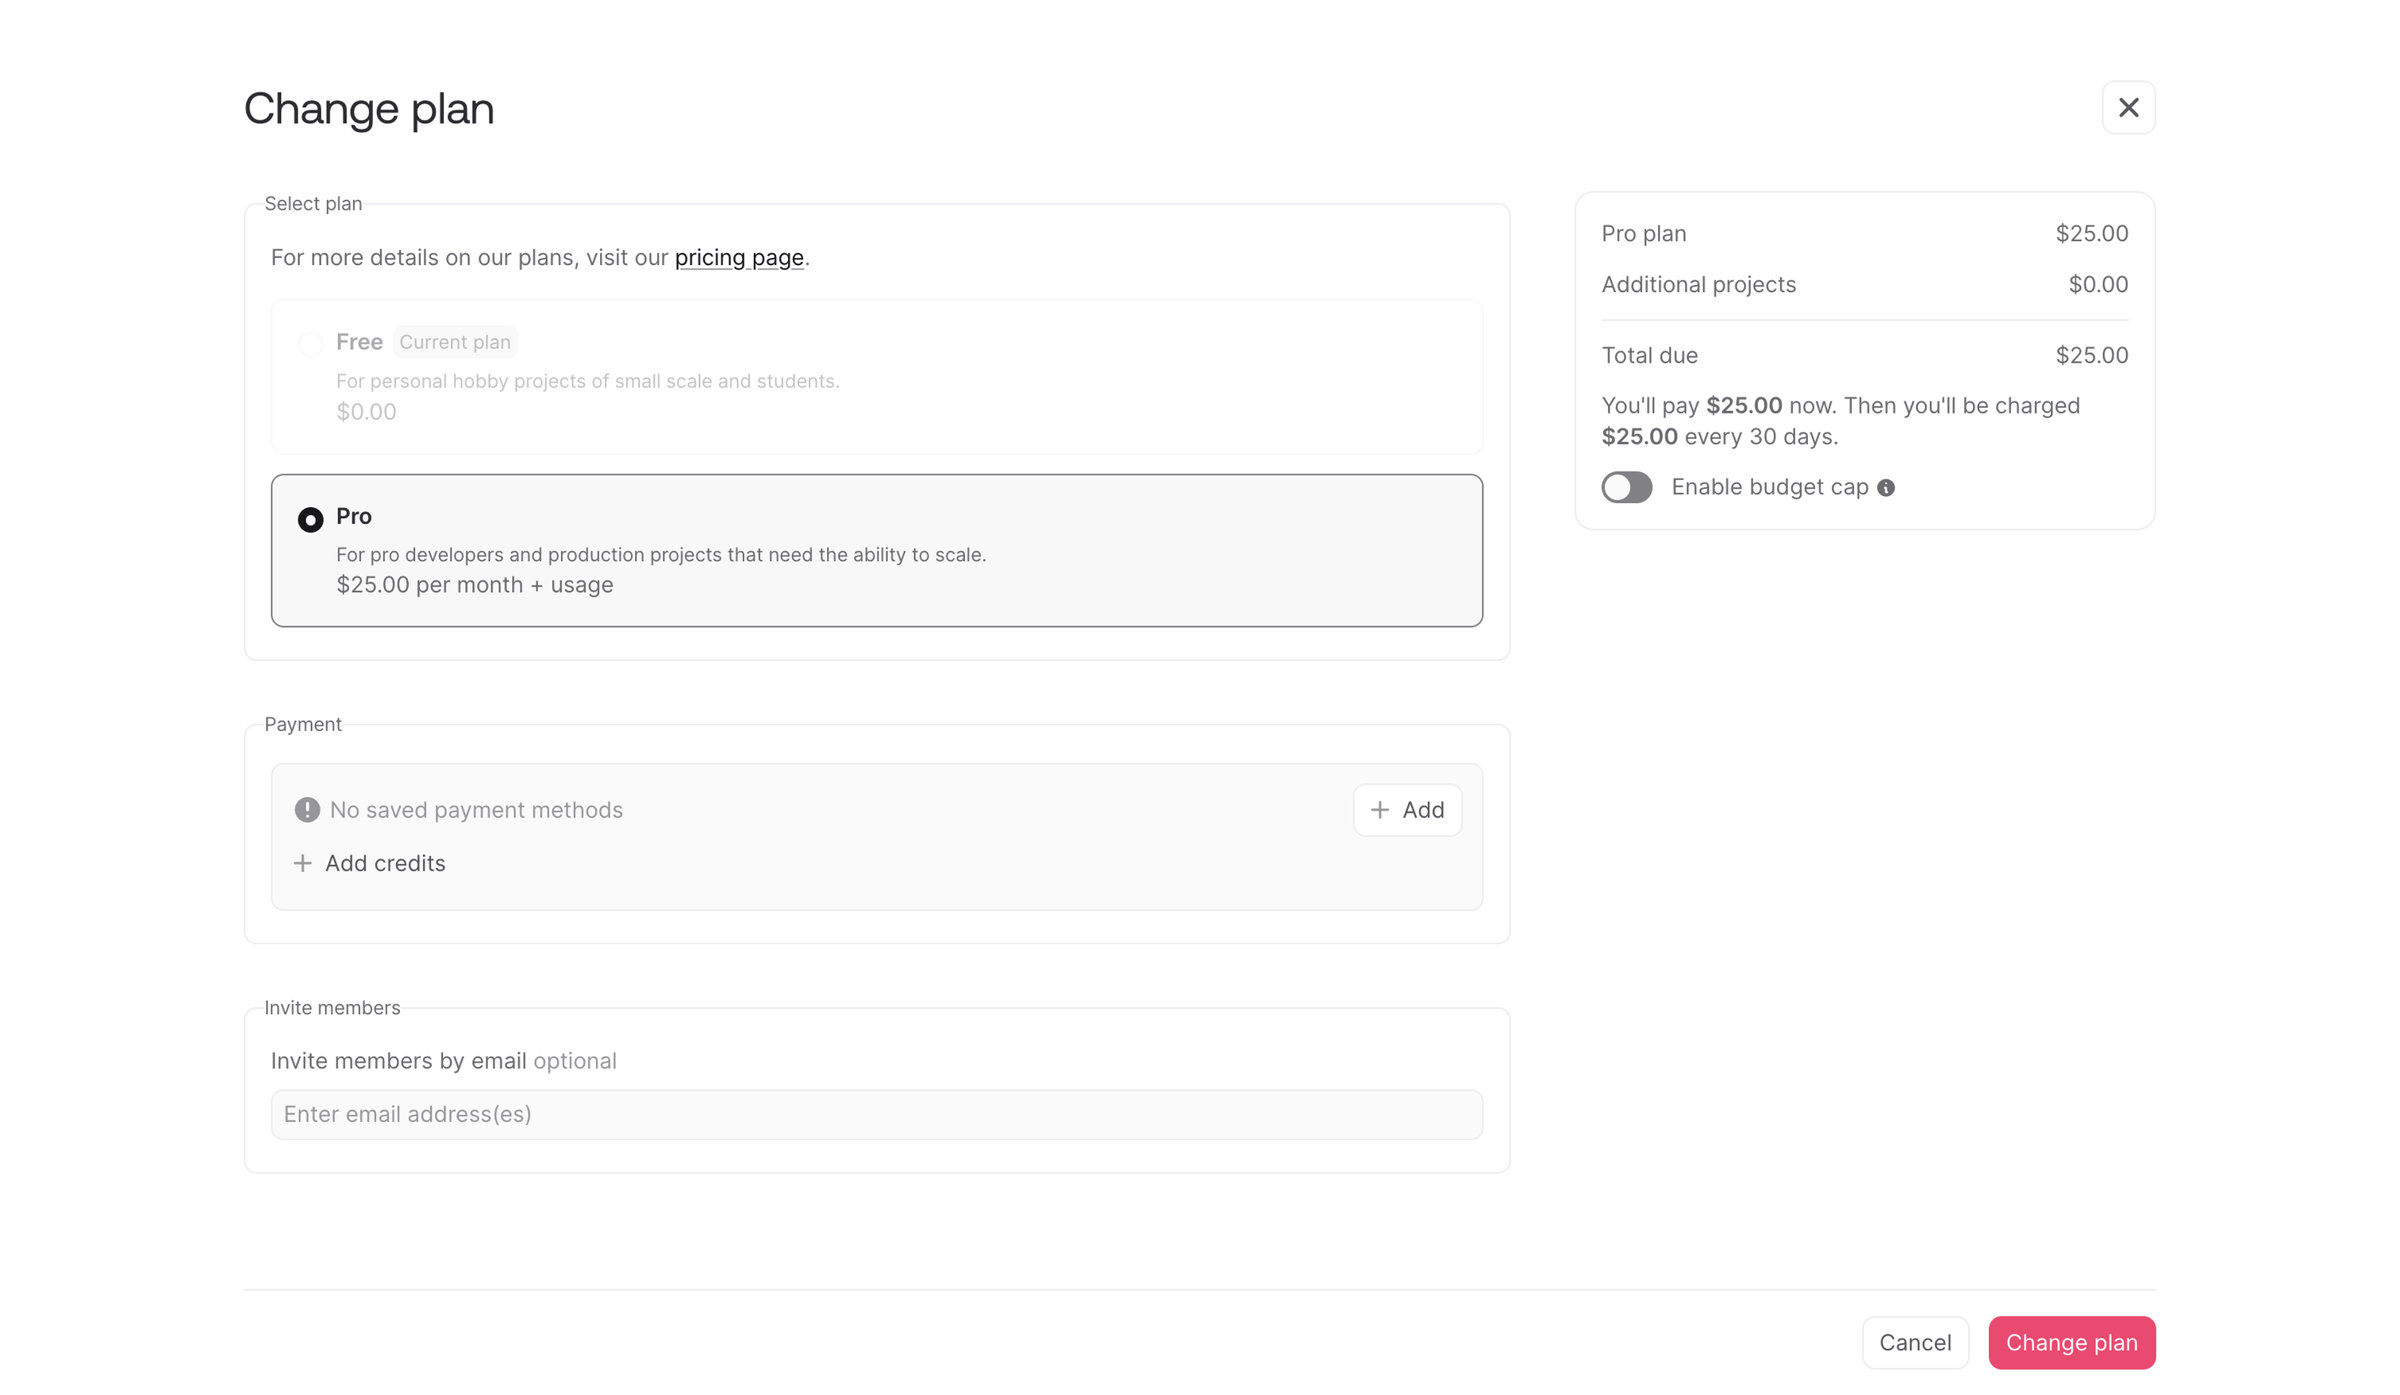2400x1395 pixels.
Task: Click the warning icon beside no payment methods
Action: (307, 809)
